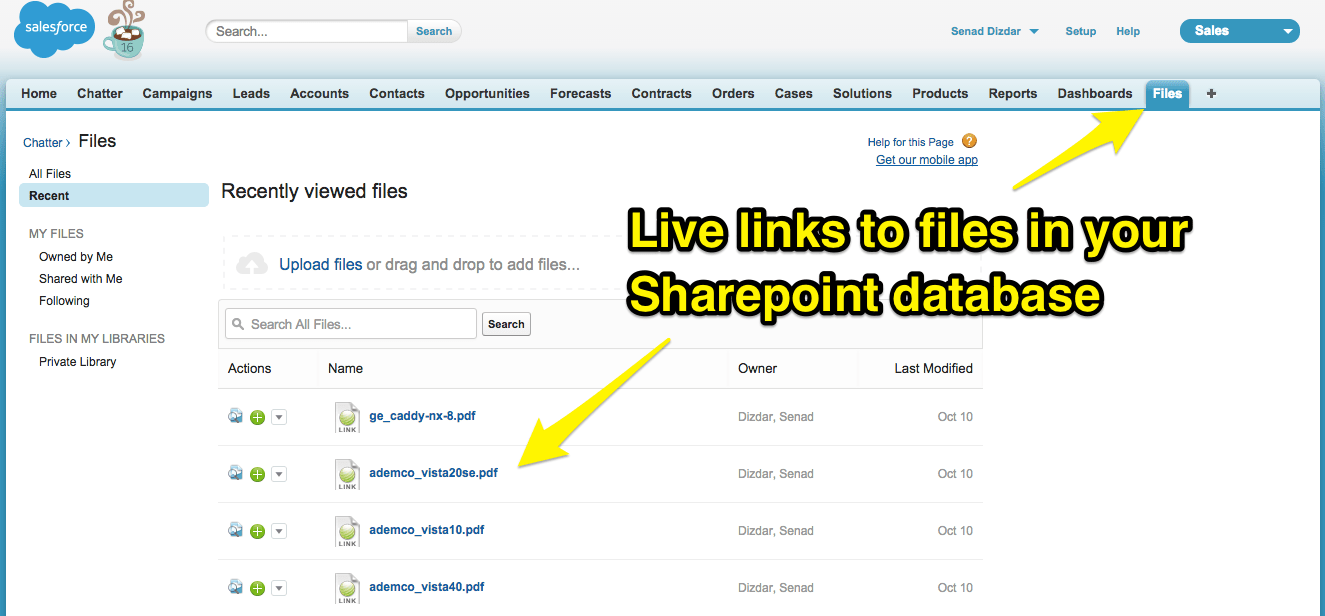The width and height of the screenshot is (1325, 616).
Task: Open the action dropdown for ademco_vista40.pdf
Action: point(279,587)
